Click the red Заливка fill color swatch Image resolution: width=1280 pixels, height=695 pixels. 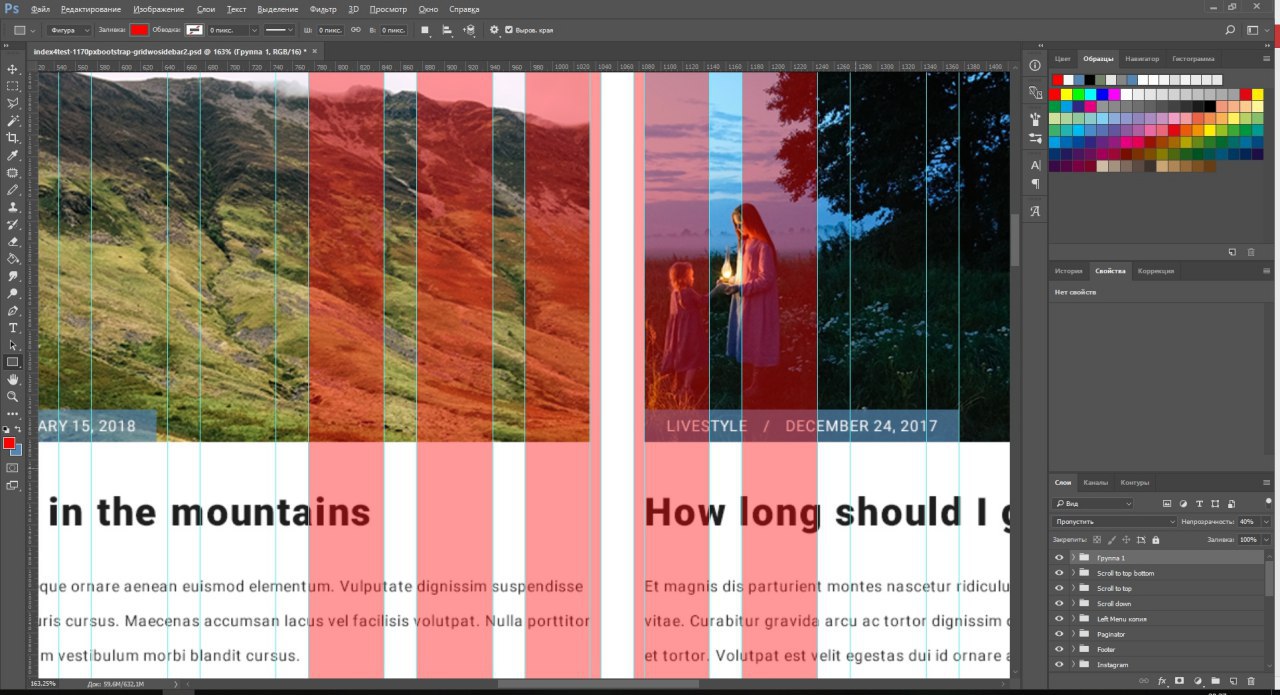(138, 30)
